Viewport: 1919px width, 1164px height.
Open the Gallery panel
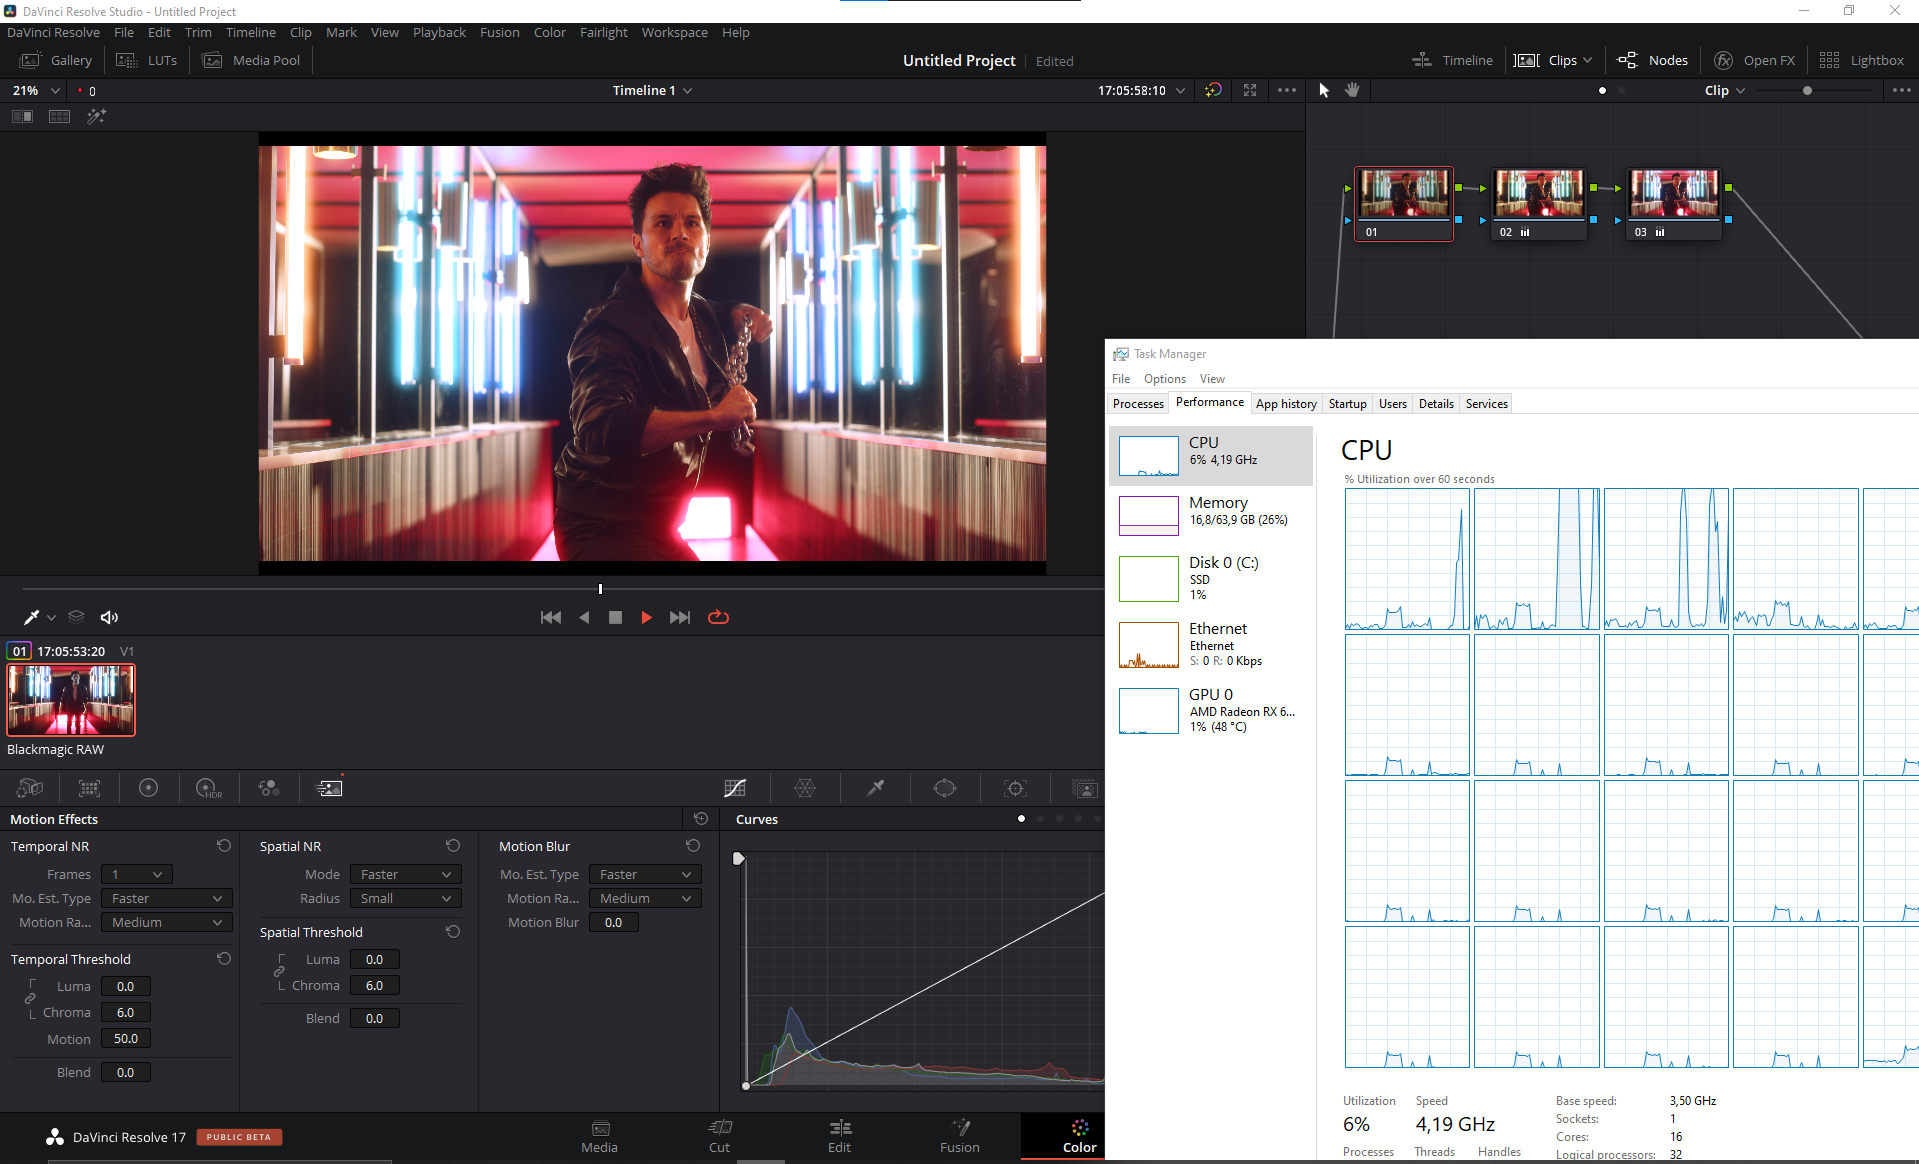coord(56,60)
